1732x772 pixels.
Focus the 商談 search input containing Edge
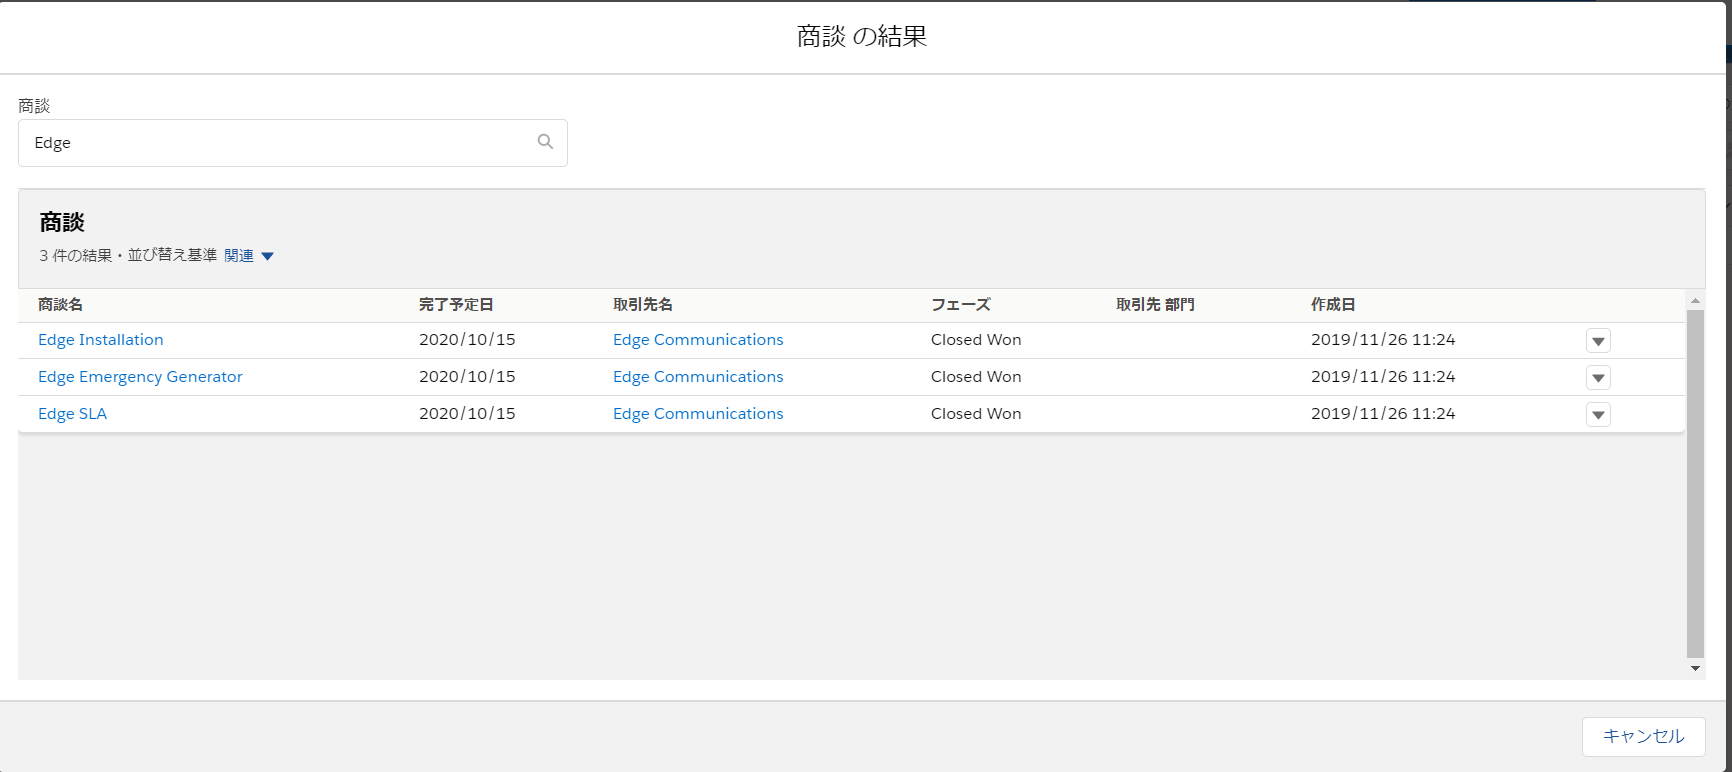(293, 143)
